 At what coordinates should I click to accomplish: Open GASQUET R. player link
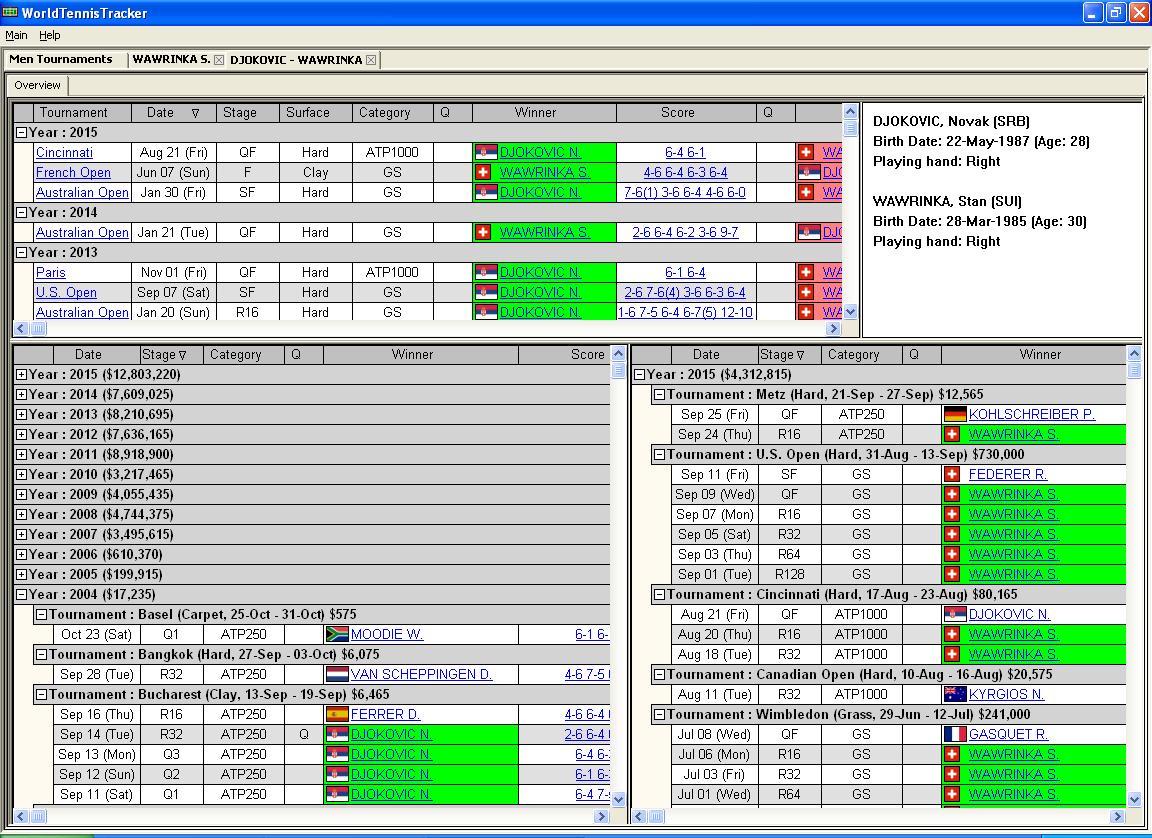(x=1009, y=734)
